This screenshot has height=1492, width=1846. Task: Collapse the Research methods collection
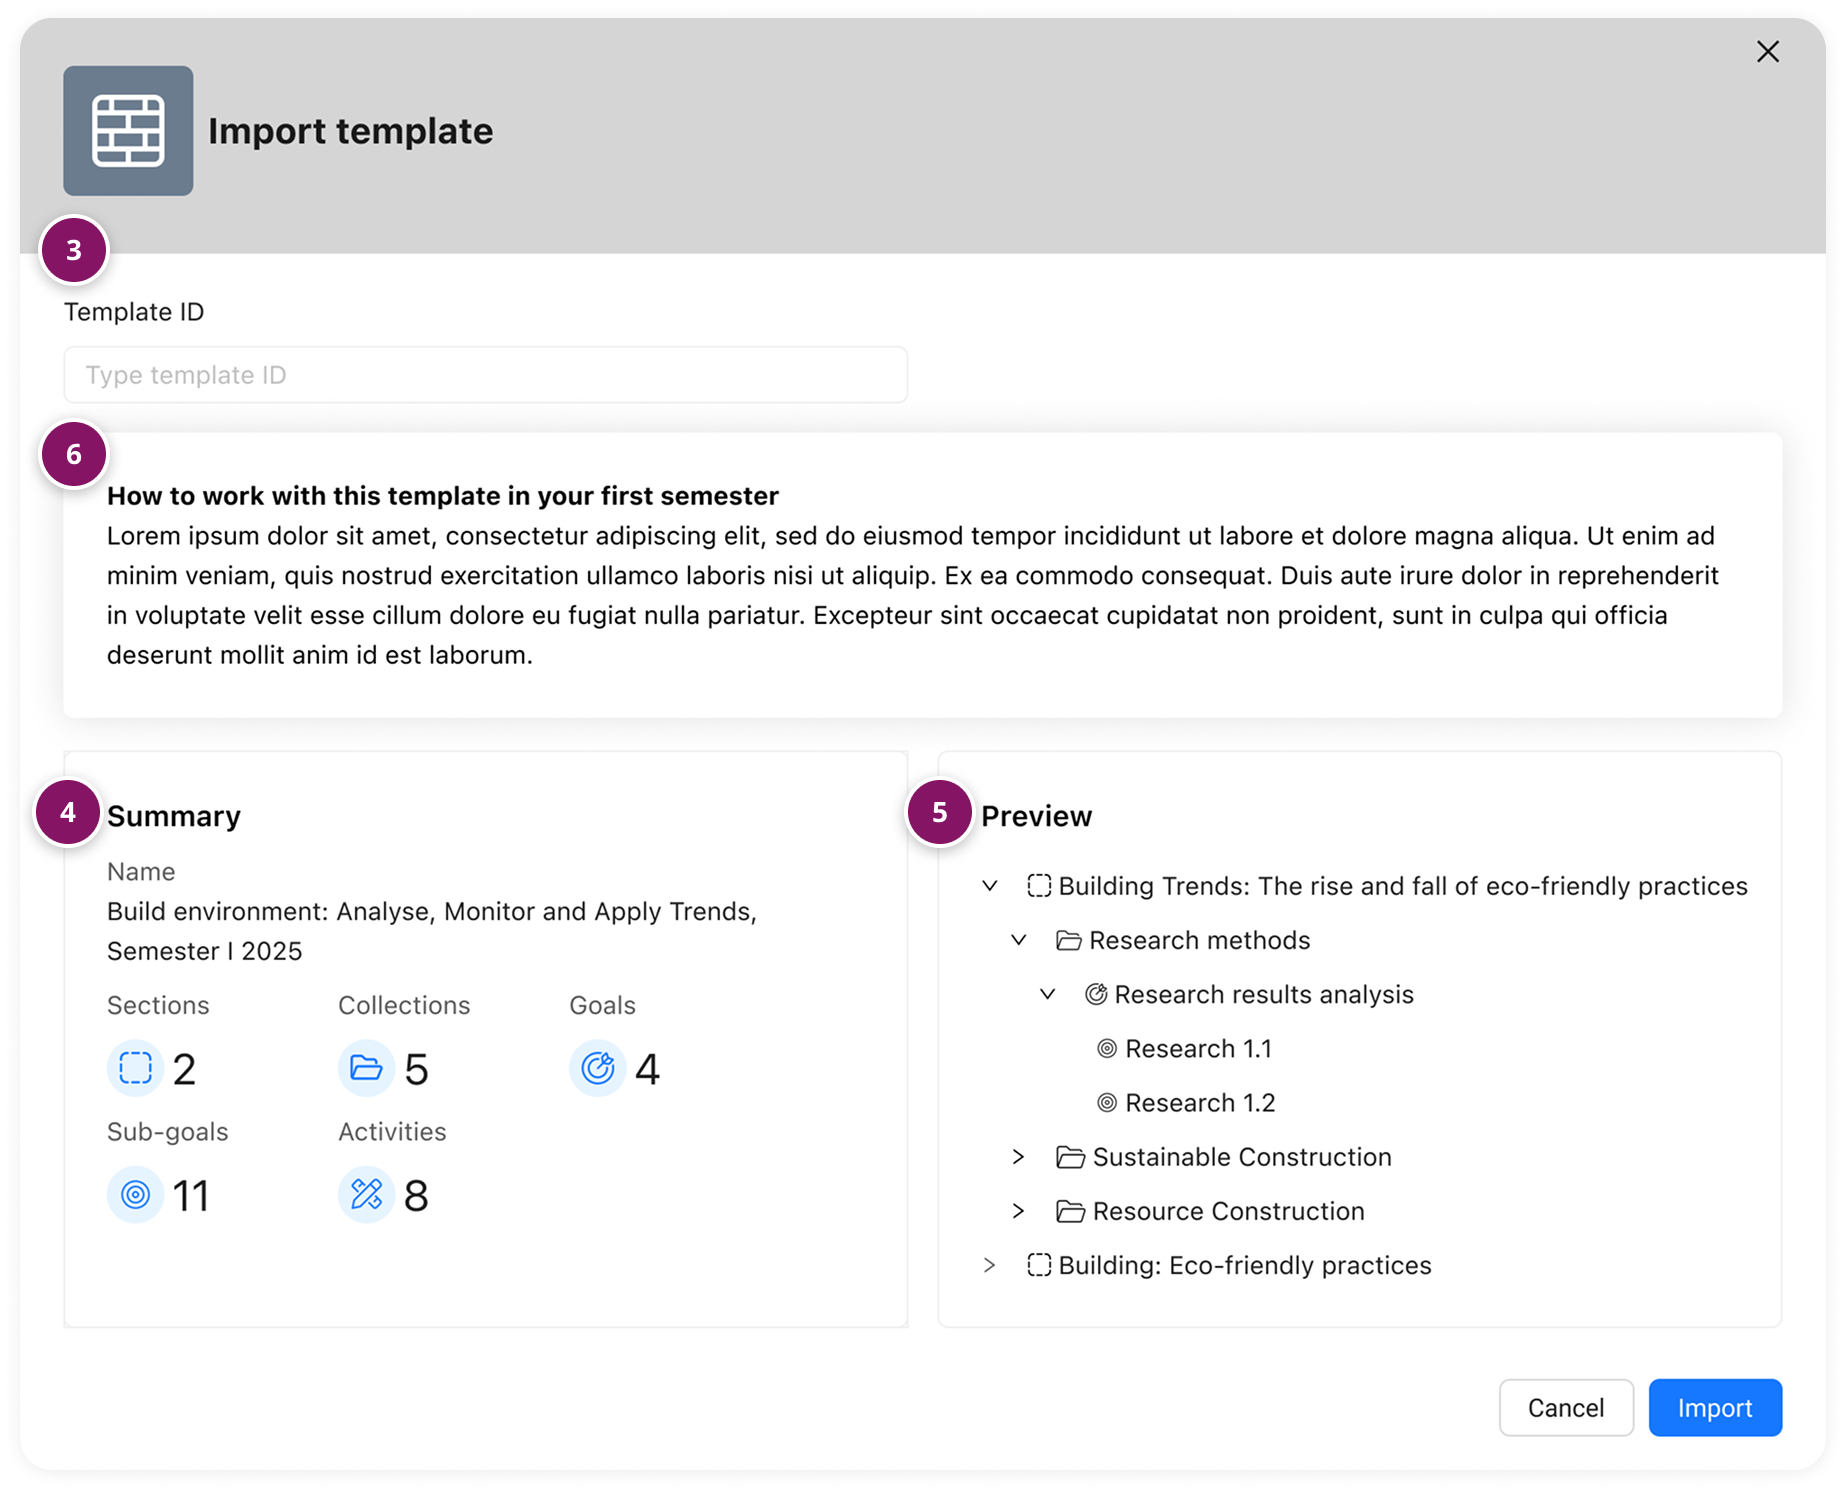point(1019,940)
